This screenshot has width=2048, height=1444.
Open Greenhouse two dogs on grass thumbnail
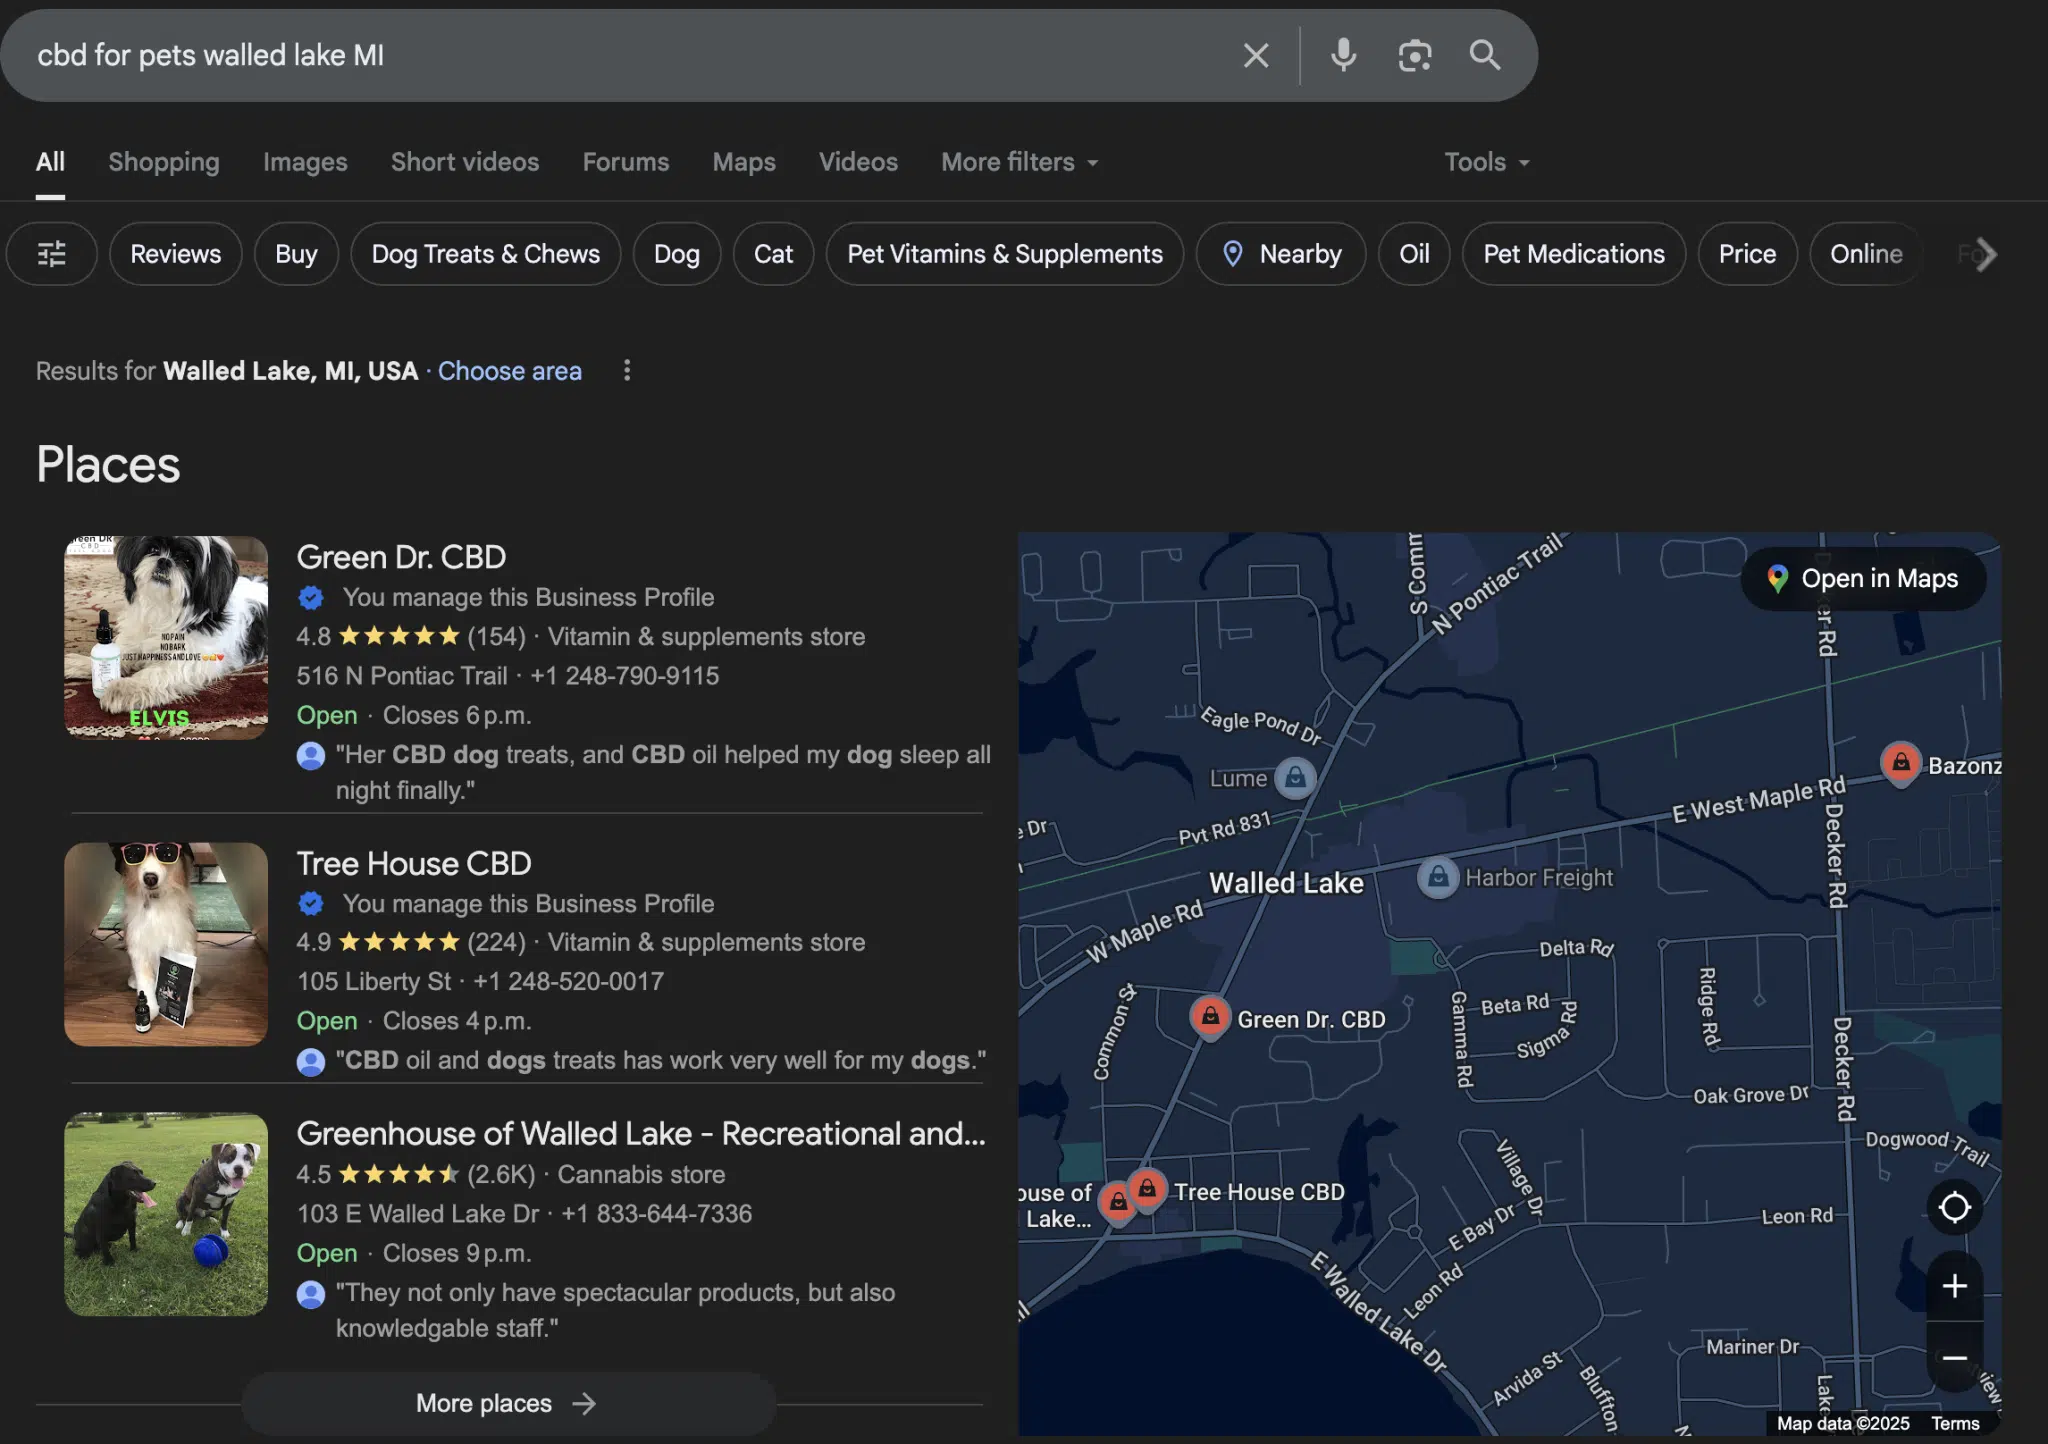pos(166,1214)
